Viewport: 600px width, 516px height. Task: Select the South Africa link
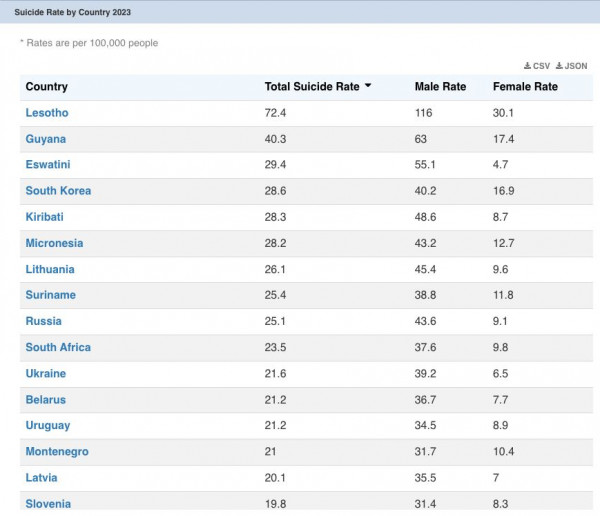point(58,347)
